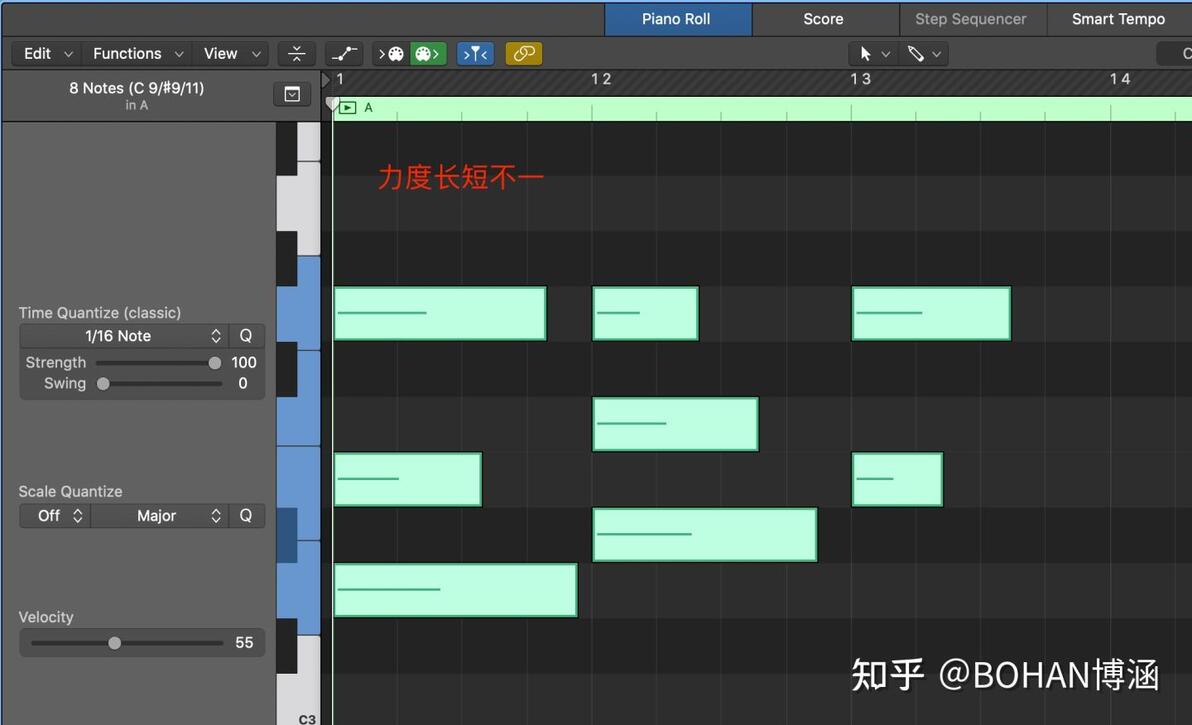The height and width of the screenshot is (725, 1192).
Task: Toggle the blue Catch Playhead button
Action: [x=475, y=54]
